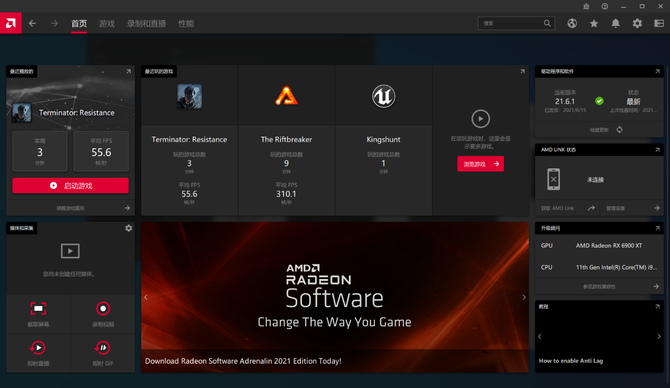The height and width of the screenshot is (388, 670).
Task: Go to next banner slide
Action: 524,297
